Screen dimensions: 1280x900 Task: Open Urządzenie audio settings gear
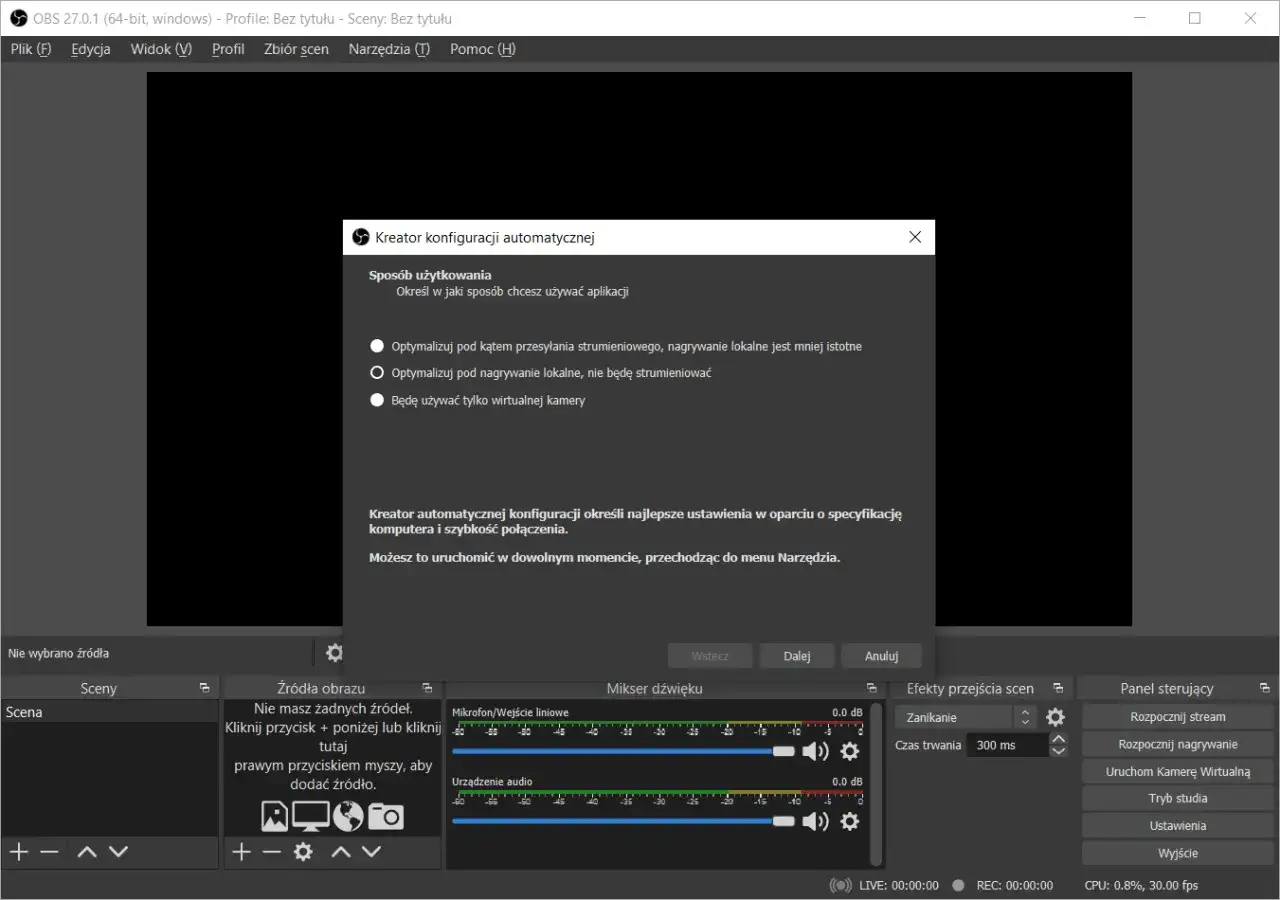850,821
